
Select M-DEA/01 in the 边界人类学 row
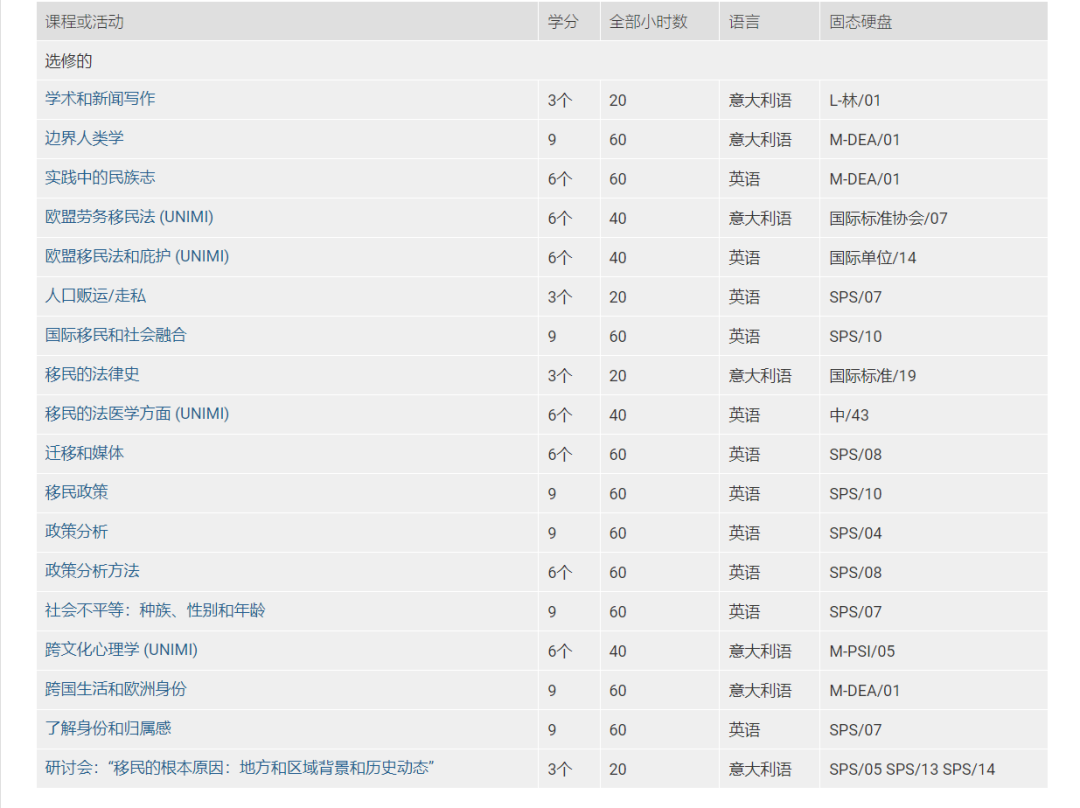[864, 140]
